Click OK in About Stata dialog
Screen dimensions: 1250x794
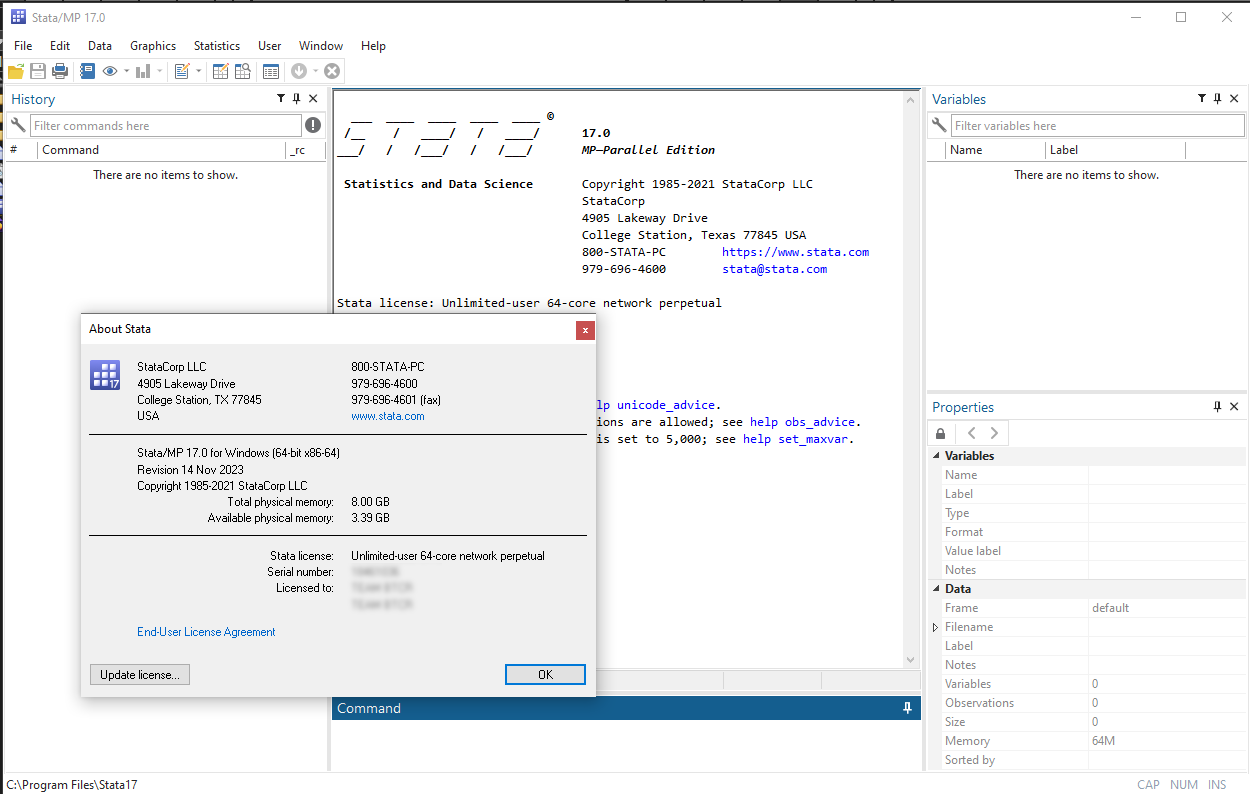(x=545, y=675)
